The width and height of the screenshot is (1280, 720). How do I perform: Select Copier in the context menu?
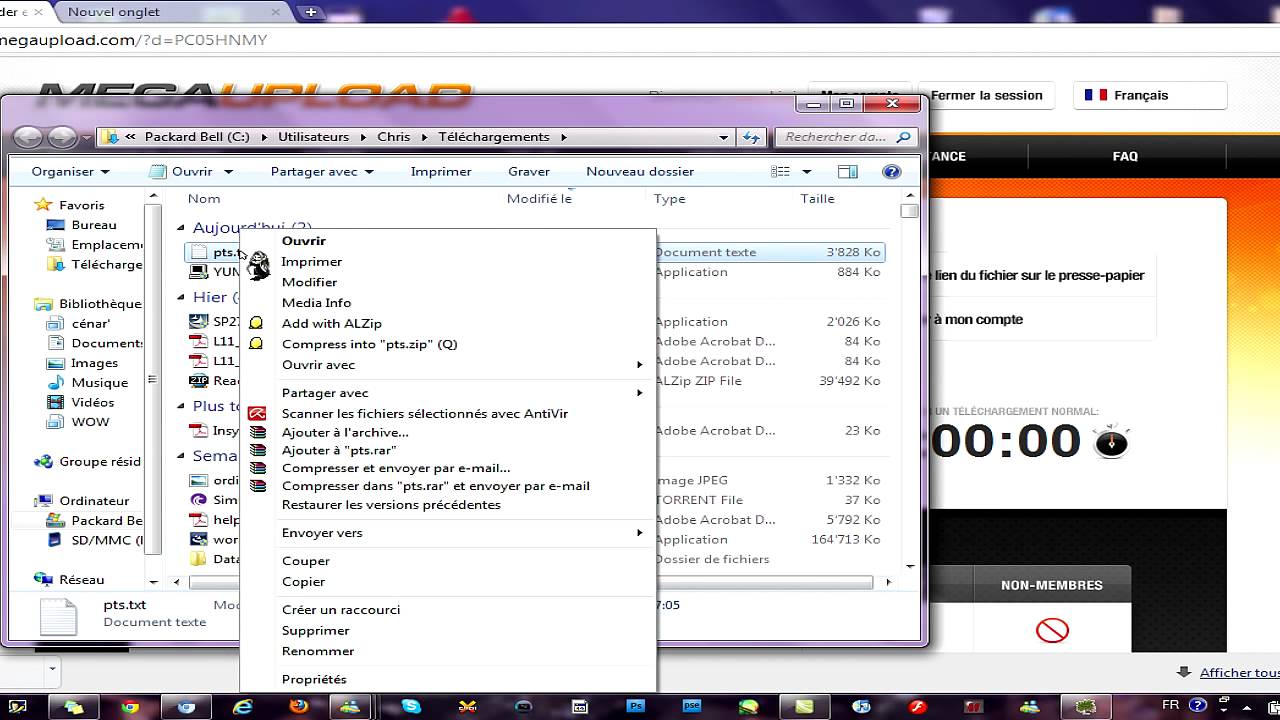[303, 581]
